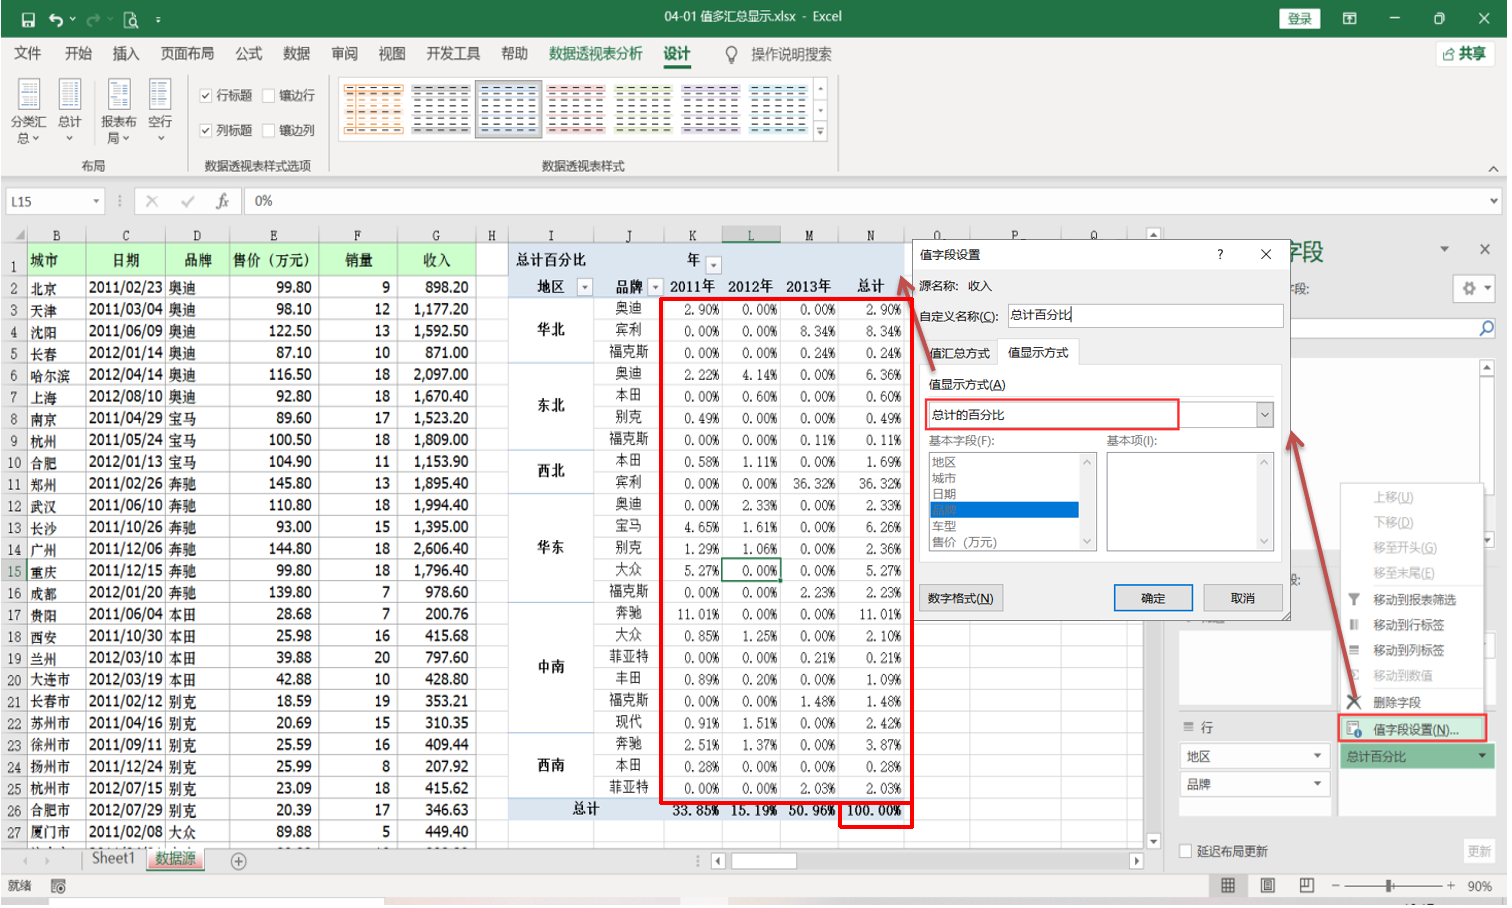
Task: Toggle the 行标题 row headers checkbox
Action: (206, 96)
